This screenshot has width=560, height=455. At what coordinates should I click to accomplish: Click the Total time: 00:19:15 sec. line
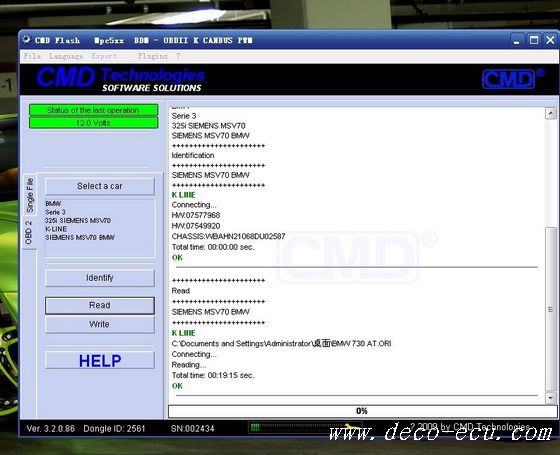[x=213, y=375]
